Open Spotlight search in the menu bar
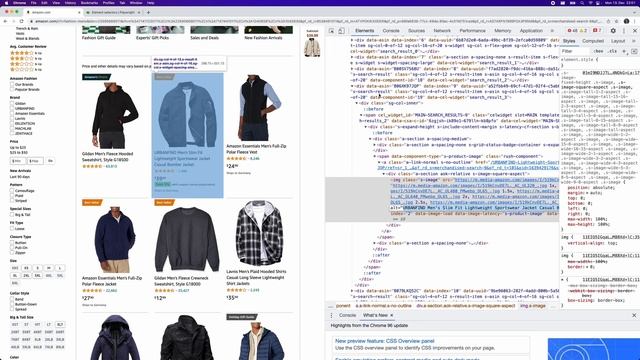The height and width of the screenshot is (360, 640). [x=582, y=3]
